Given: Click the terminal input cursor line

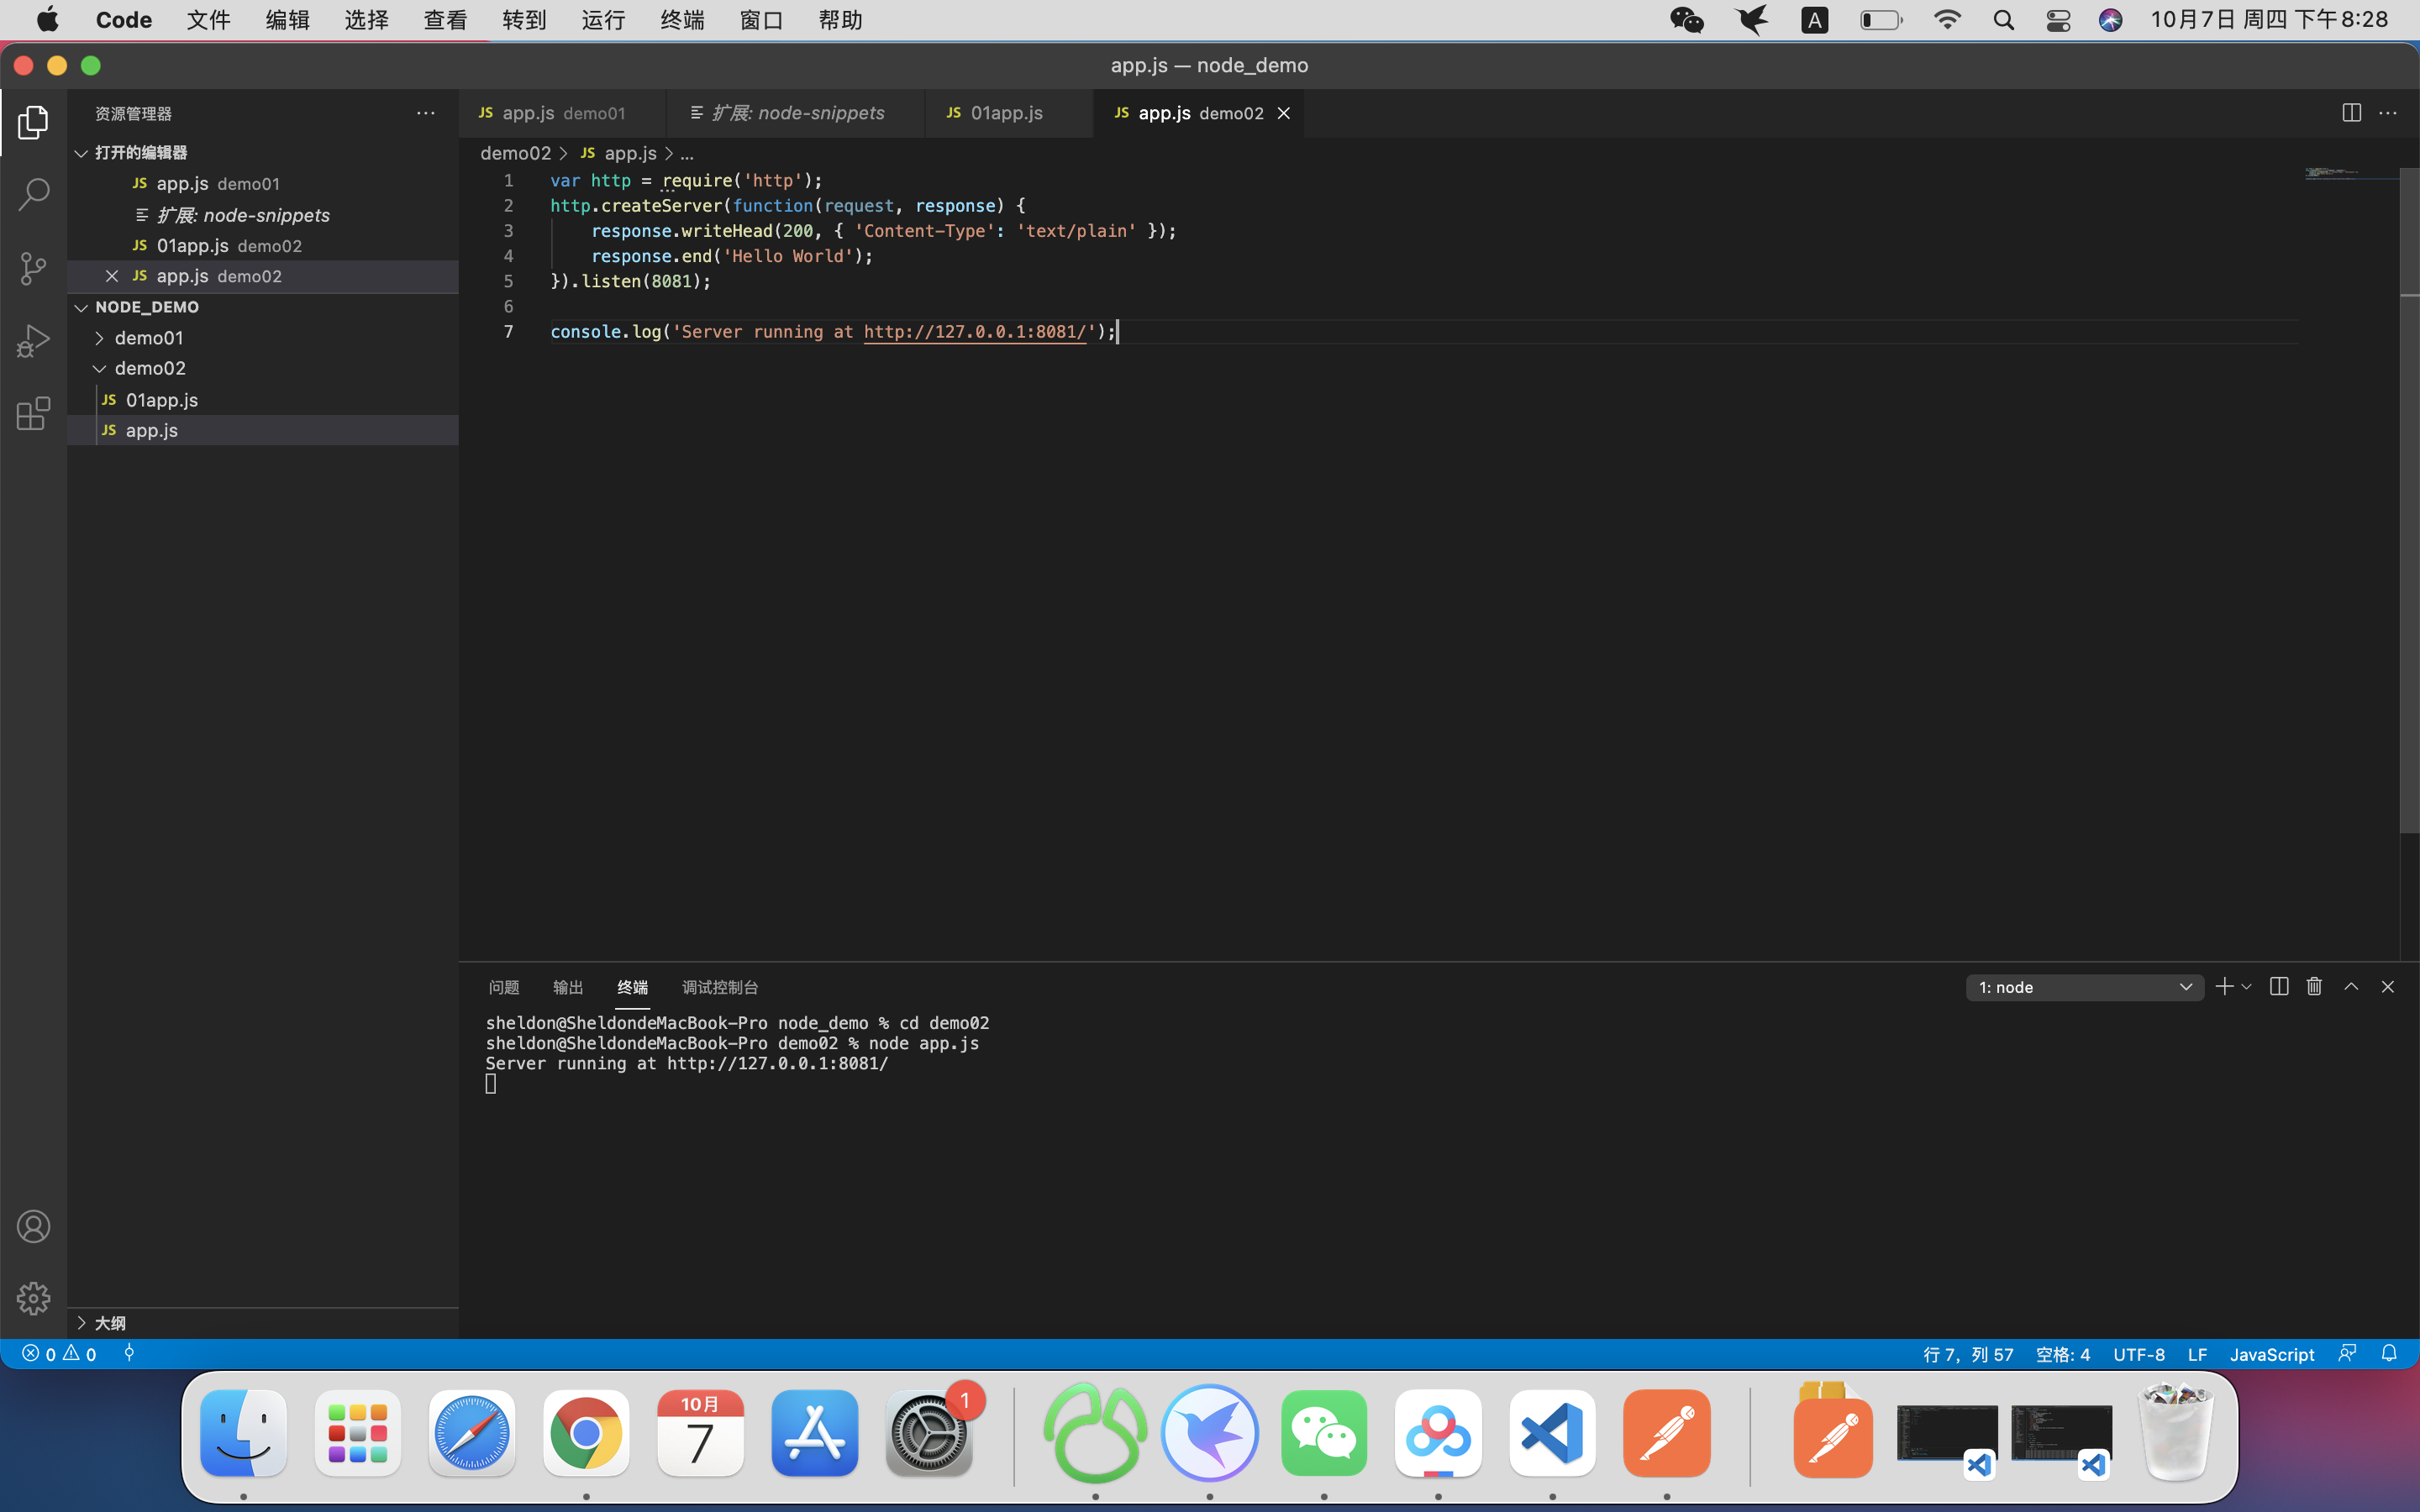Looking at the screenshot, I should click(x=491, y=1084).
